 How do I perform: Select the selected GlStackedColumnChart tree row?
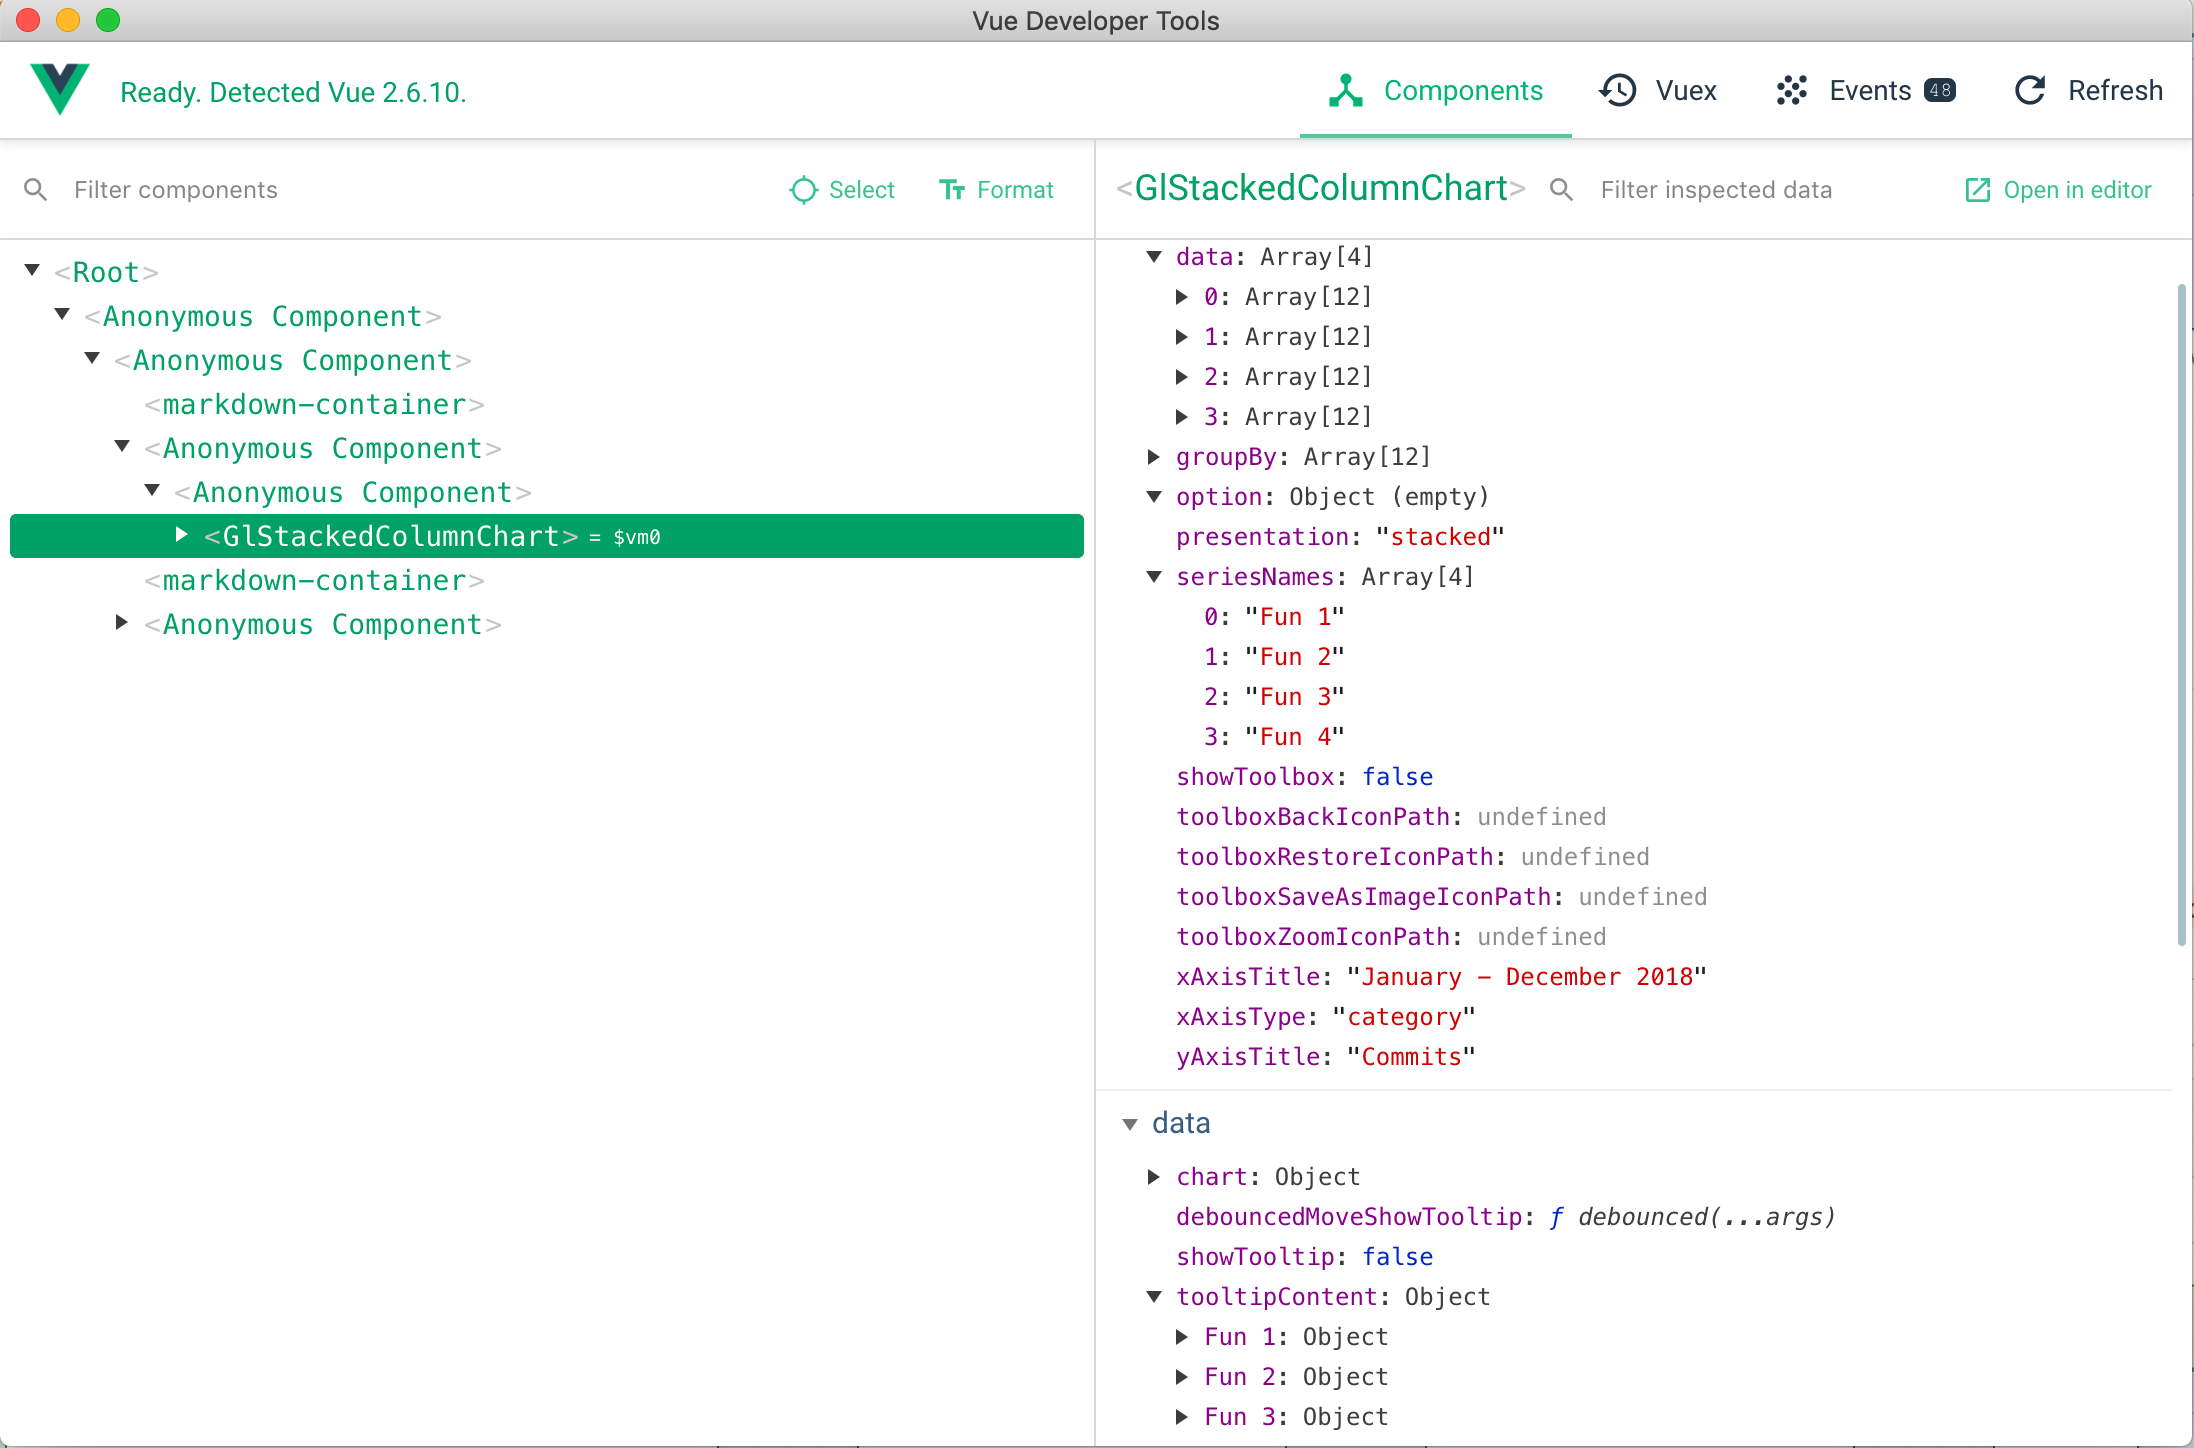point(547,536)
